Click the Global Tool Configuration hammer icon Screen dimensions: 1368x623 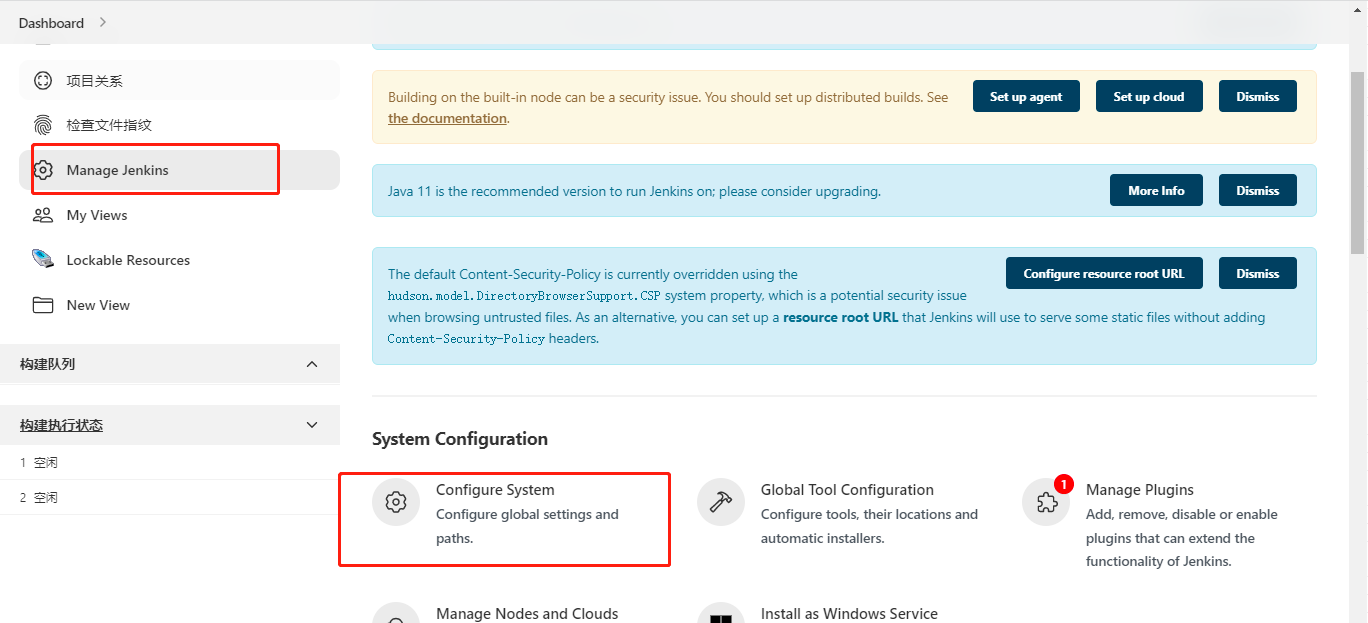(720, 502)
